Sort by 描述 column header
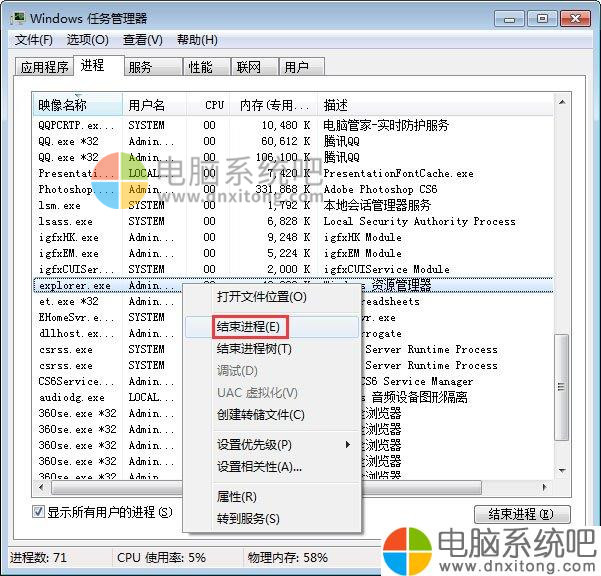 (x=435, y=105)
